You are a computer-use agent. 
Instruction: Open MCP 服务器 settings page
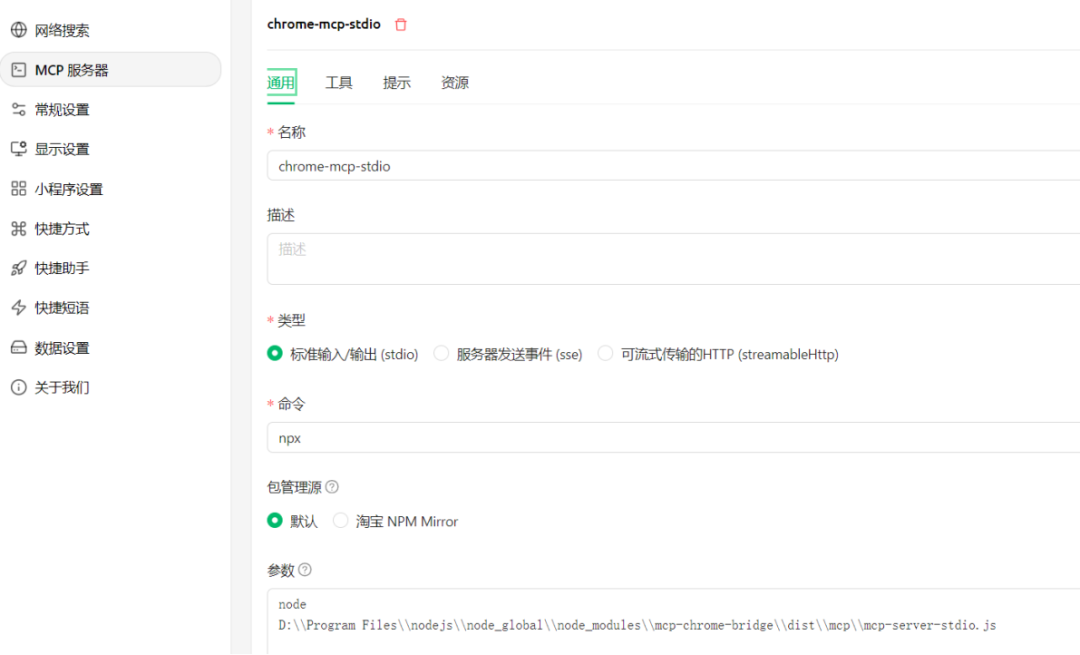point(110,70)
